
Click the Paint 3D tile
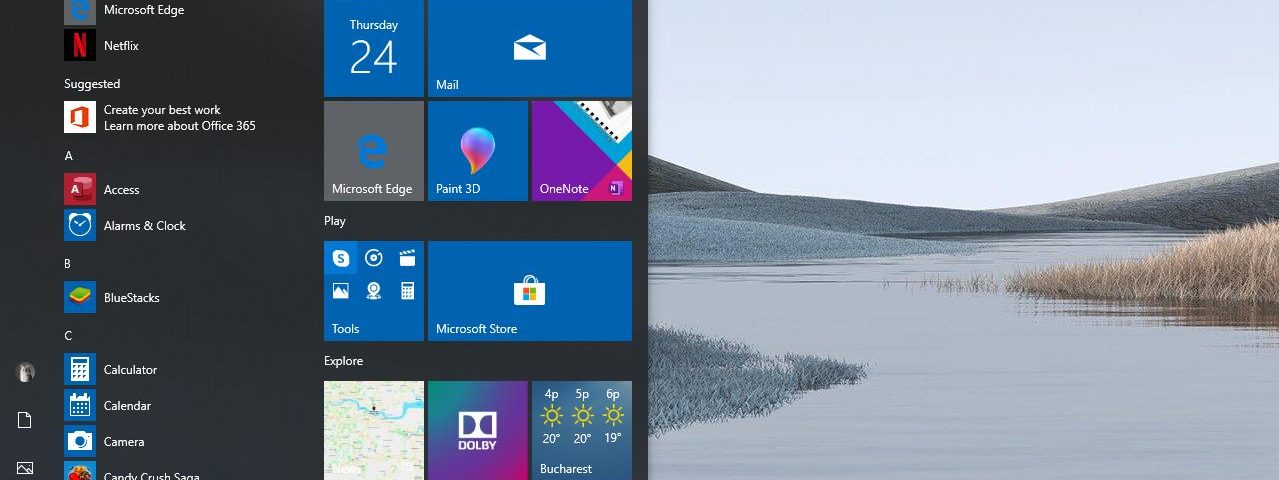coord(477,151)
